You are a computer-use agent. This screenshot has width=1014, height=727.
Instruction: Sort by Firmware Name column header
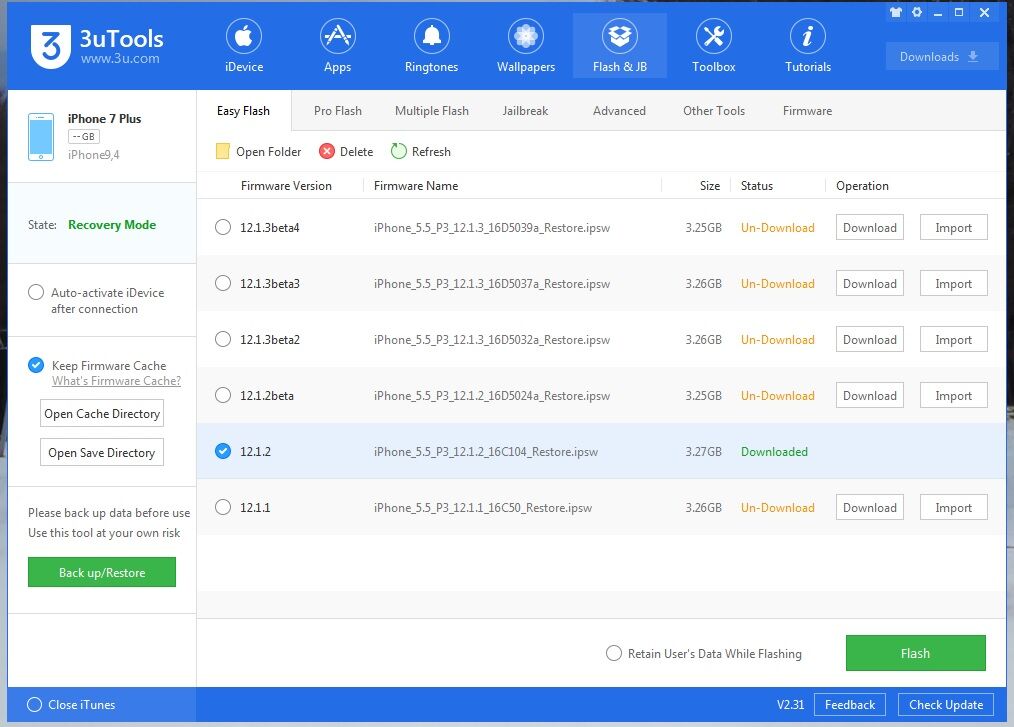(x=416, y=186)
